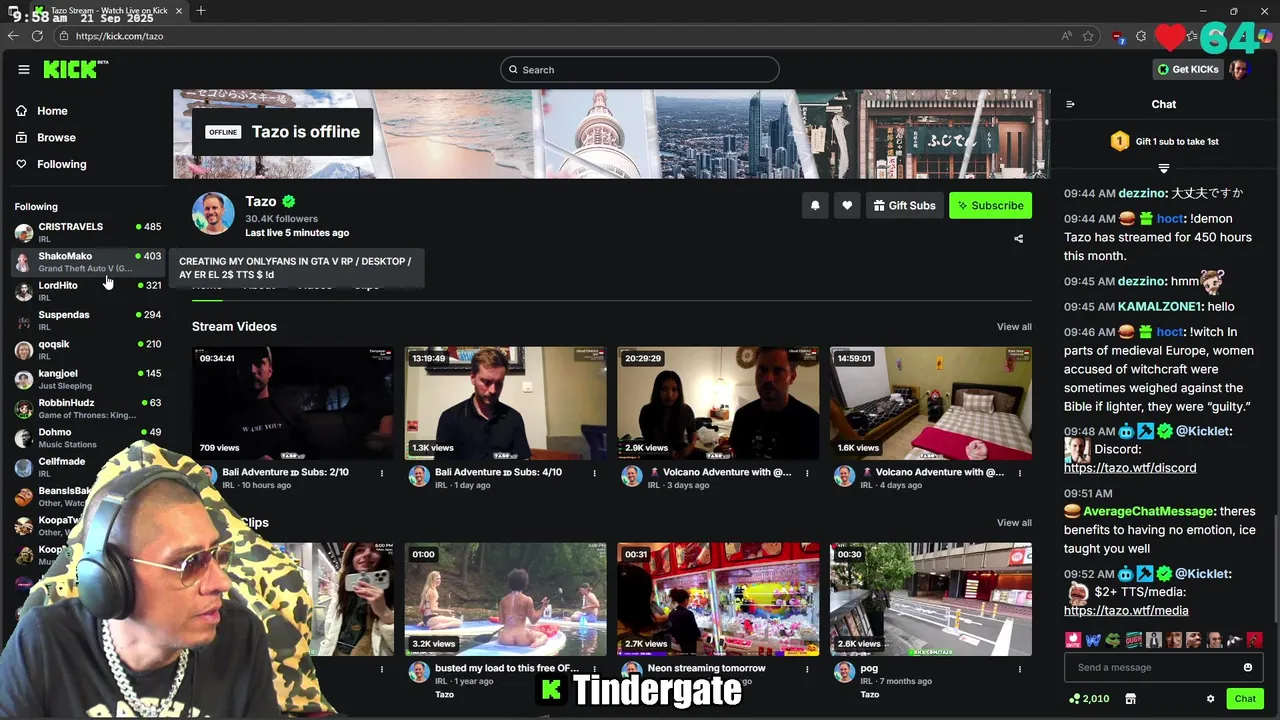Open the user profile avatar menu
This screenshot has height=720, width=1280.
click(x=1239, y=69)
